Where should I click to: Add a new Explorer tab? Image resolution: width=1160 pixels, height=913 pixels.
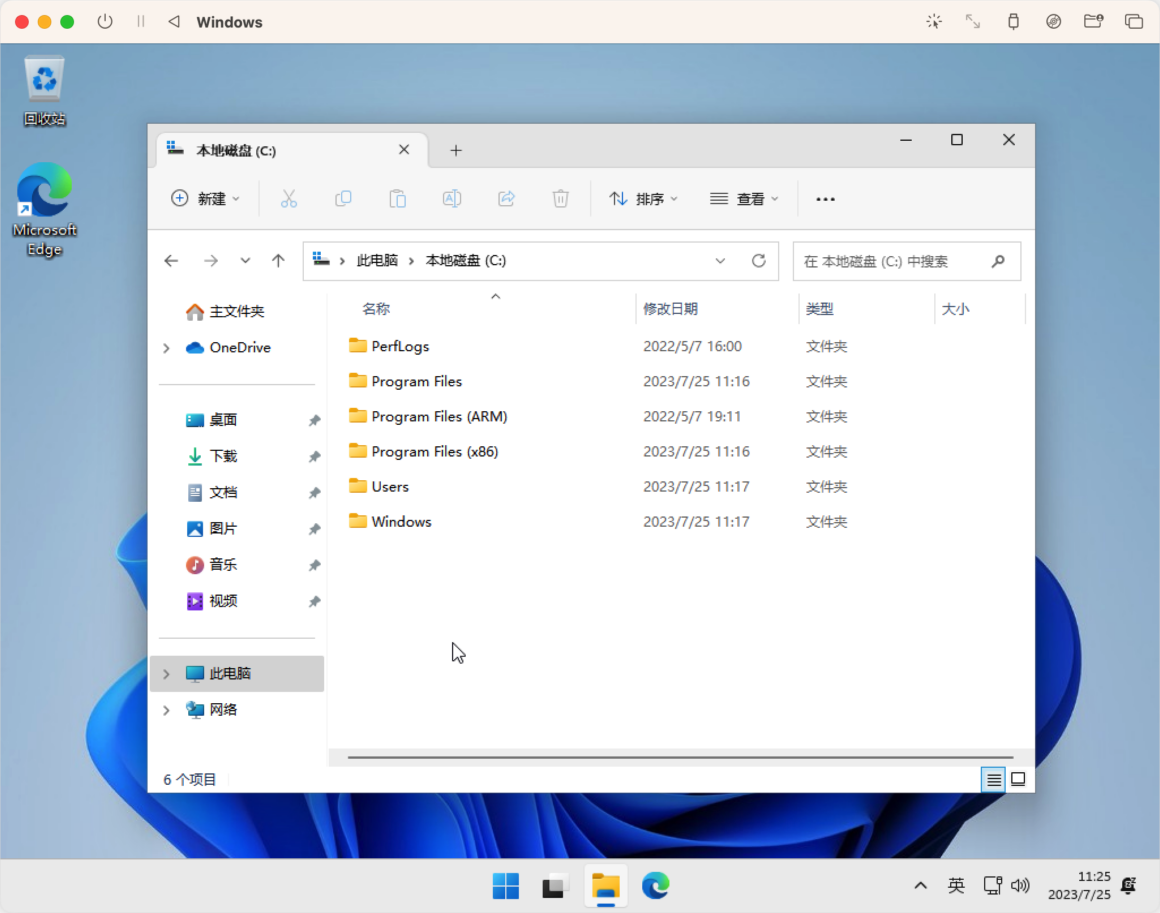(456, 151)
